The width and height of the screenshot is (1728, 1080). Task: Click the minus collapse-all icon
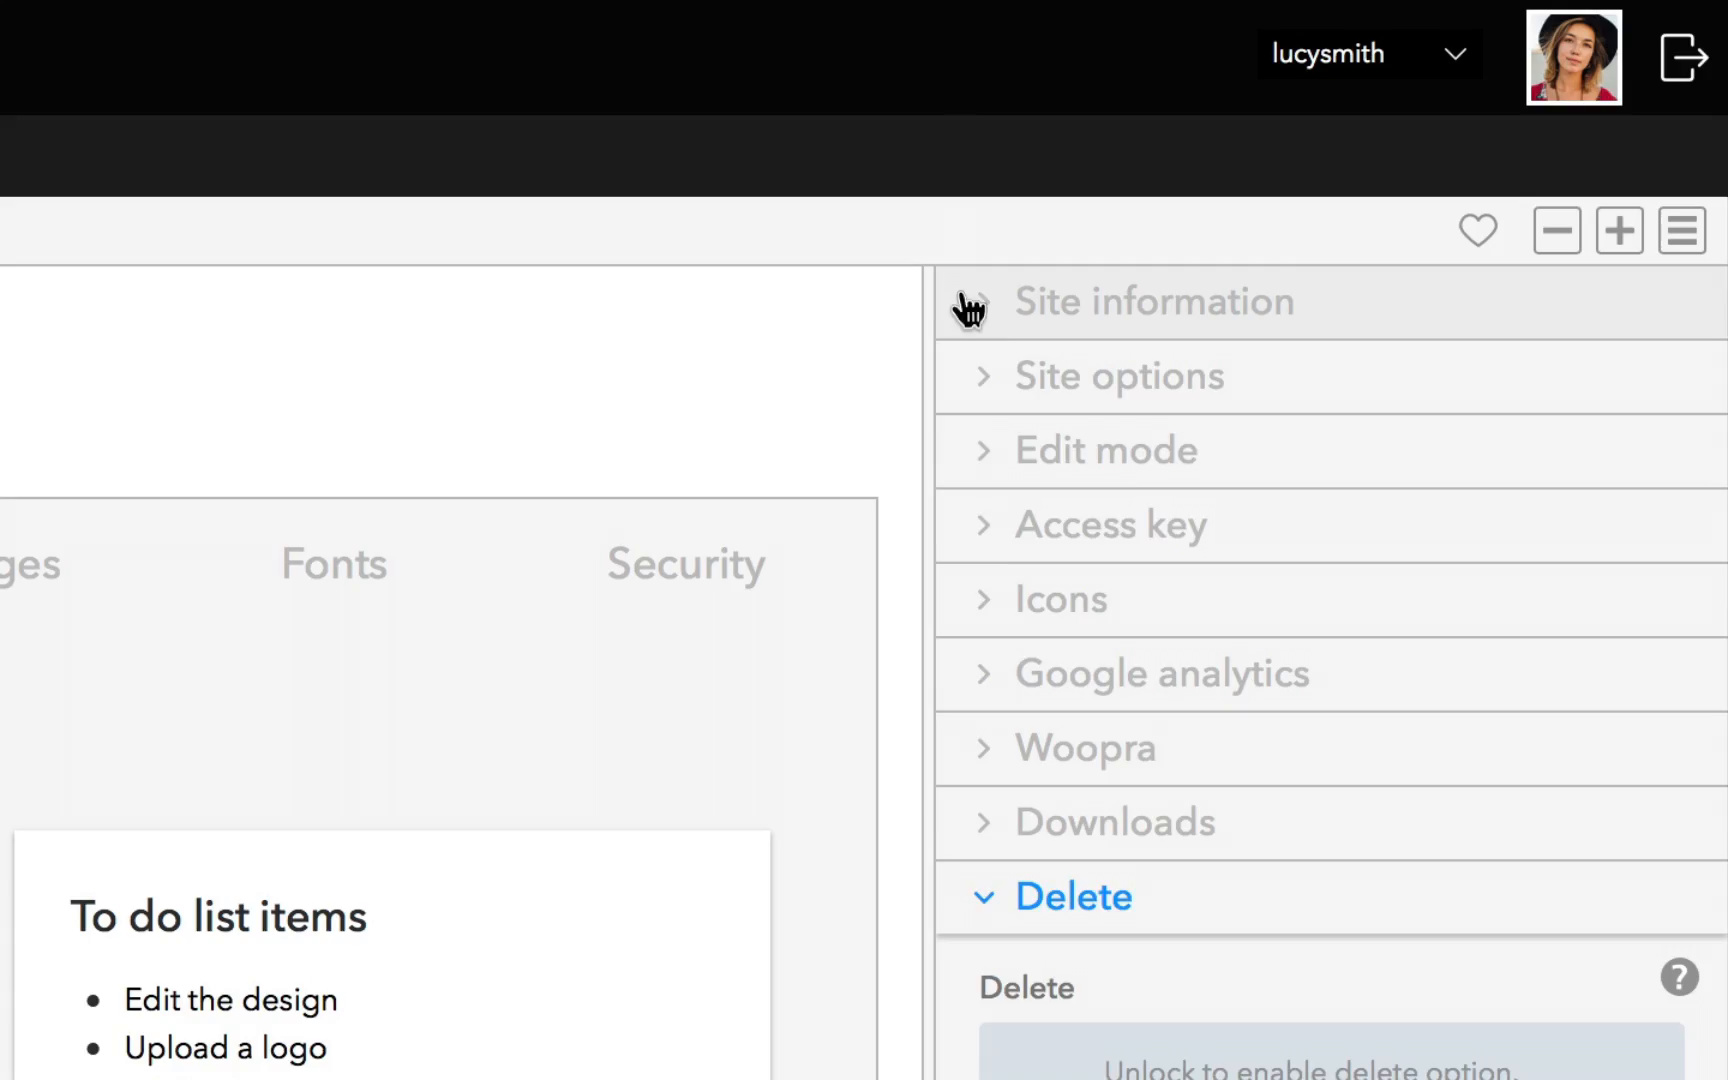coord(1557,231)
